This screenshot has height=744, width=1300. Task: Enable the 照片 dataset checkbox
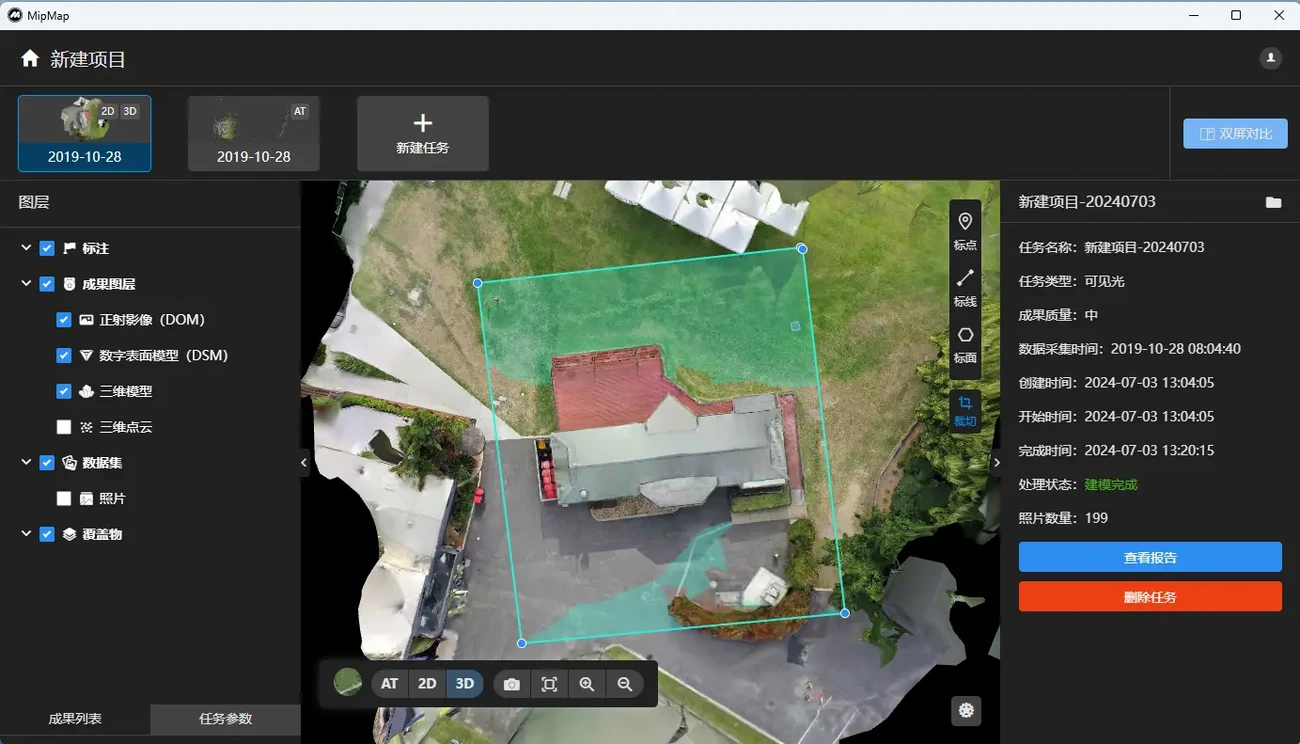(x=64, y=498)
